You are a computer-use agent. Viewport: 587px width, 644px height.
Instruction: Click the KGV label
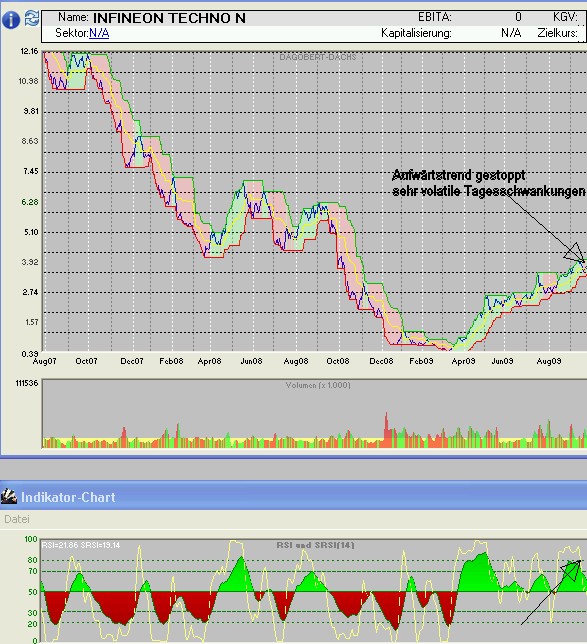(x=565, y=17)
